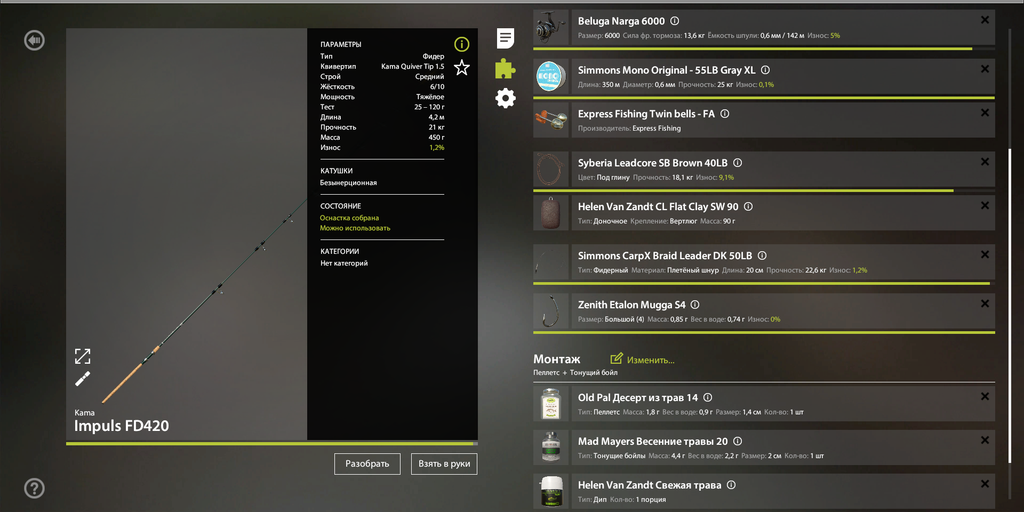Select the Mad Mayers boilies jar thumbnail

551,447
